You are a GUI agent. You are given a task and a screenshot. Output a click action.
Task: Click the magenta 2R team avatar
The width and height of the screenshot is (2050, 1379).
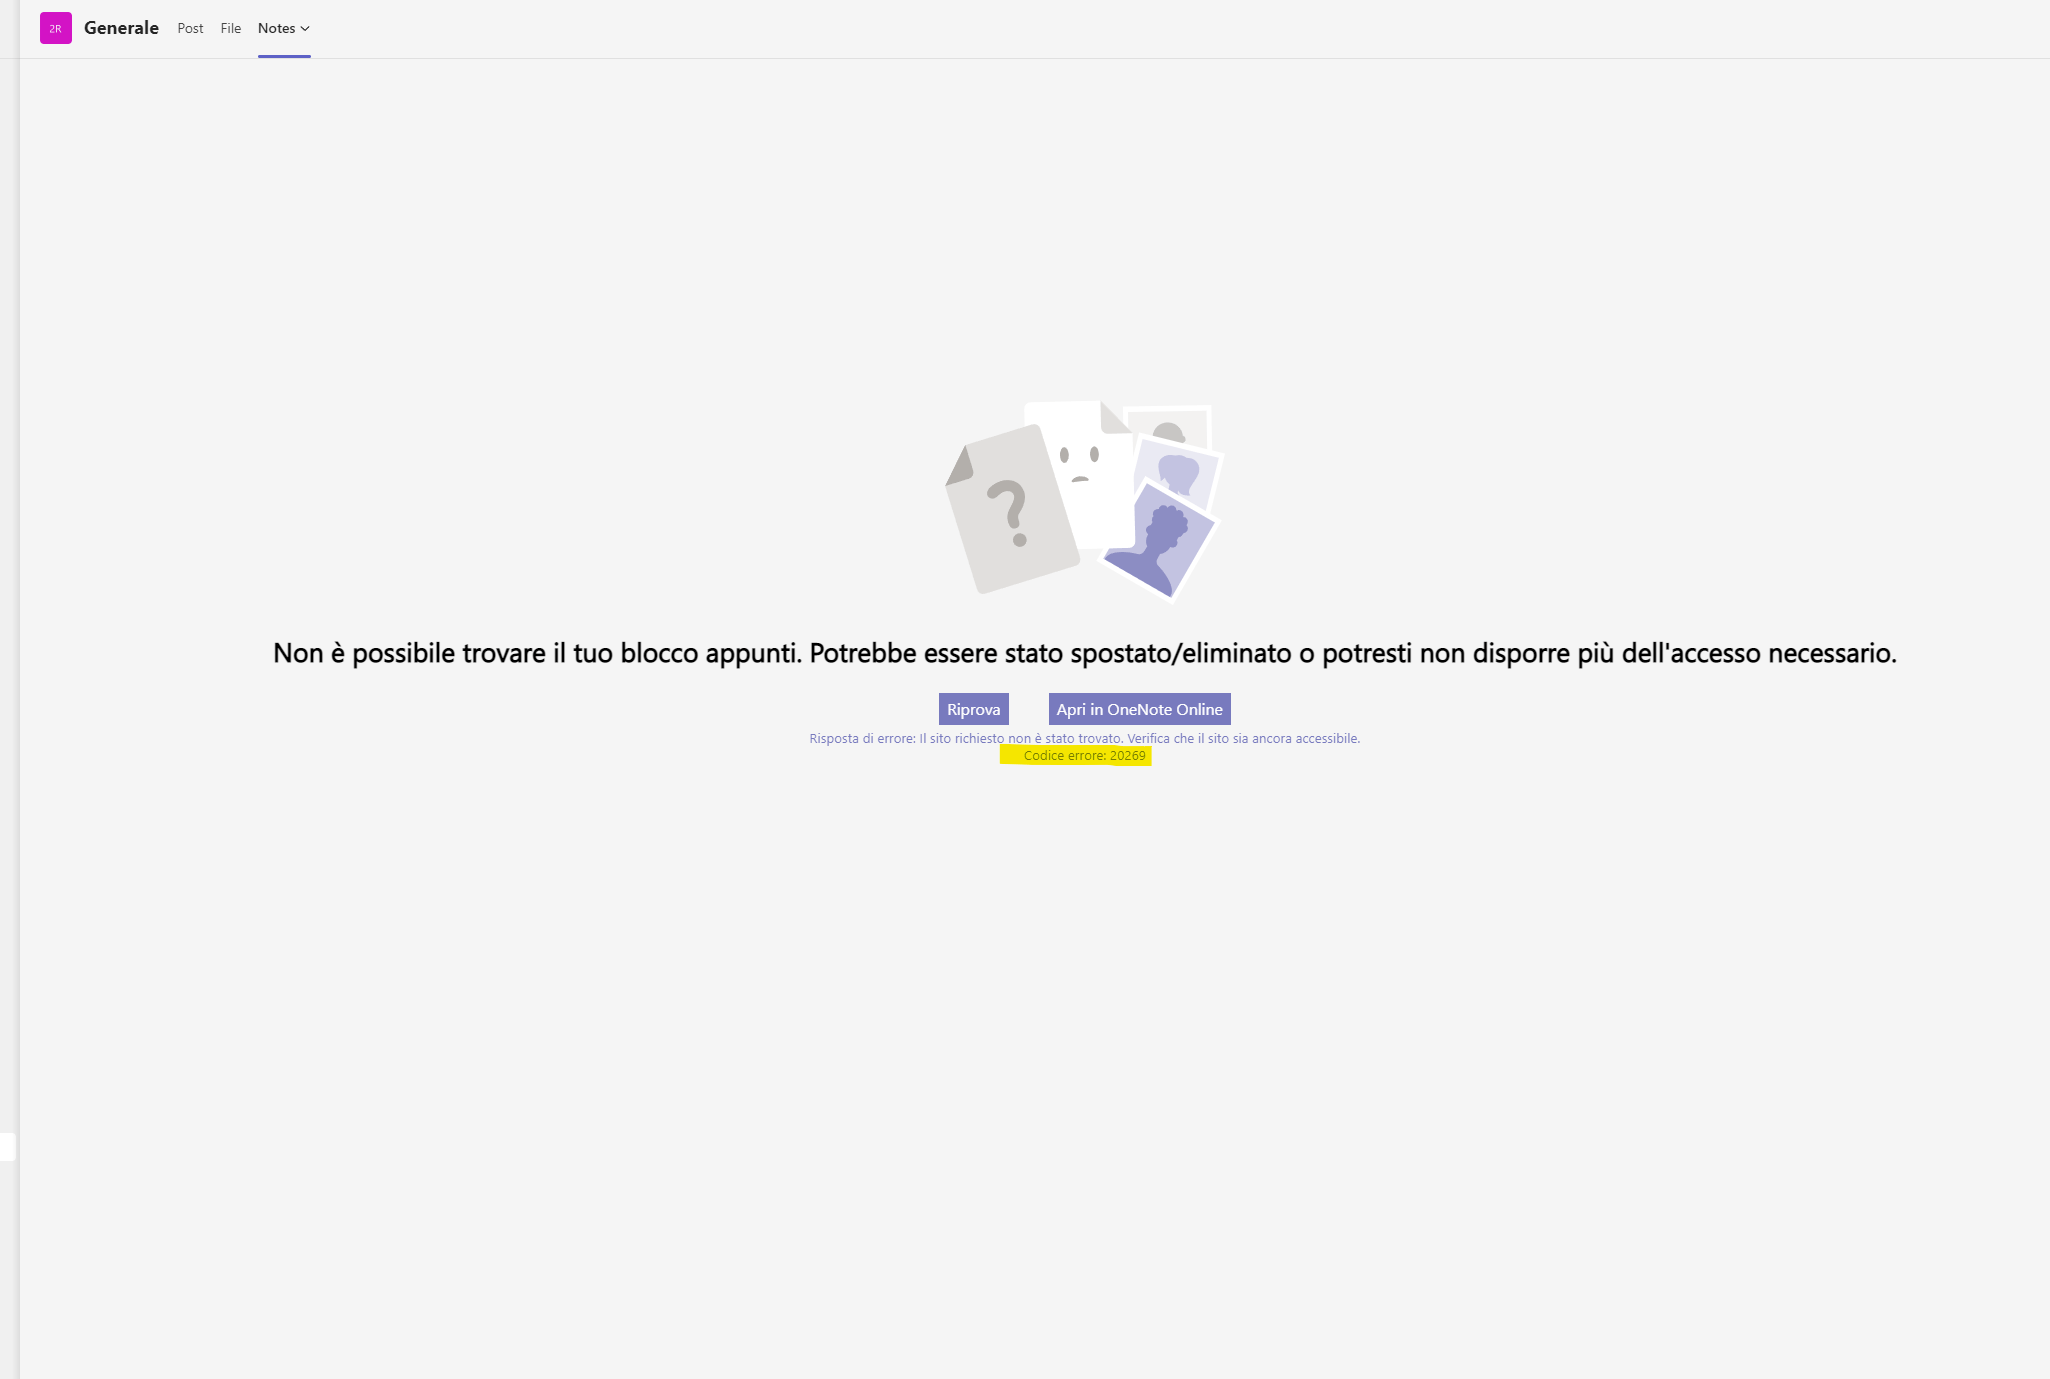click(x=56, y=28)
